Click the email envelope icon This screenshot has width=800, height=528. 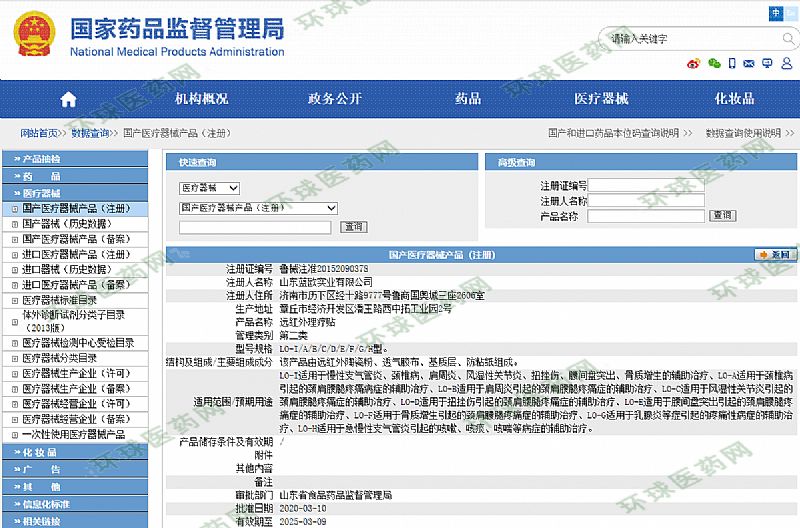tap(750, 63)
